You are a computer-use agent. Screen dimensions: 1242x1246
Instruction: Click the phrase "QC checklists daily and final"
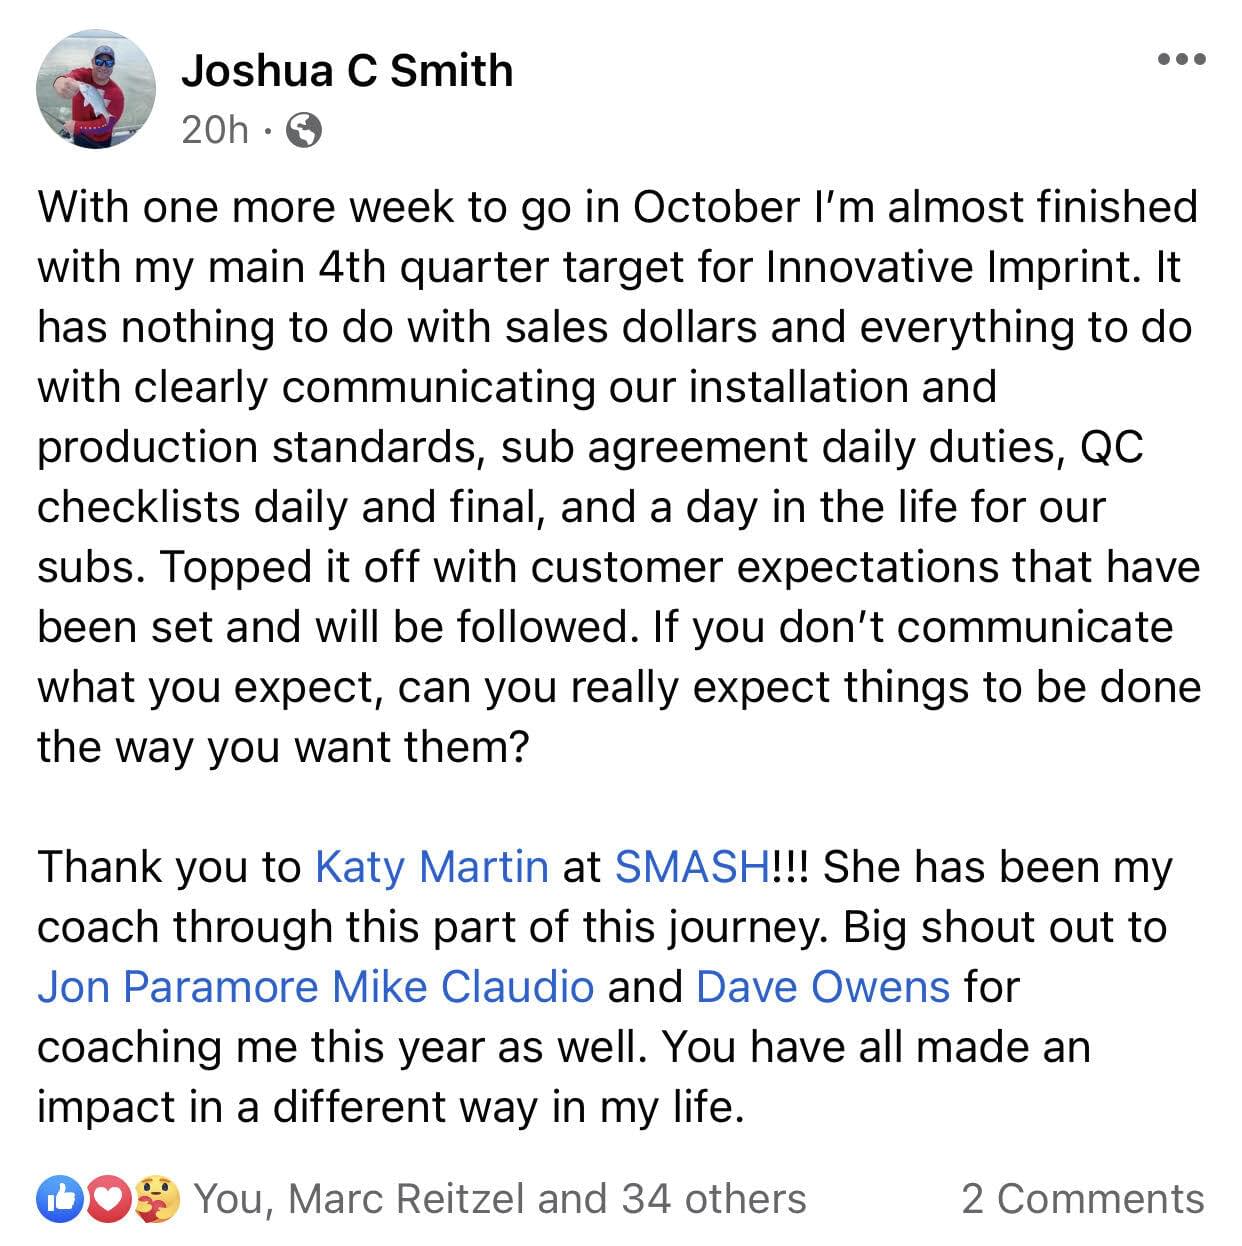pos(300,507)
